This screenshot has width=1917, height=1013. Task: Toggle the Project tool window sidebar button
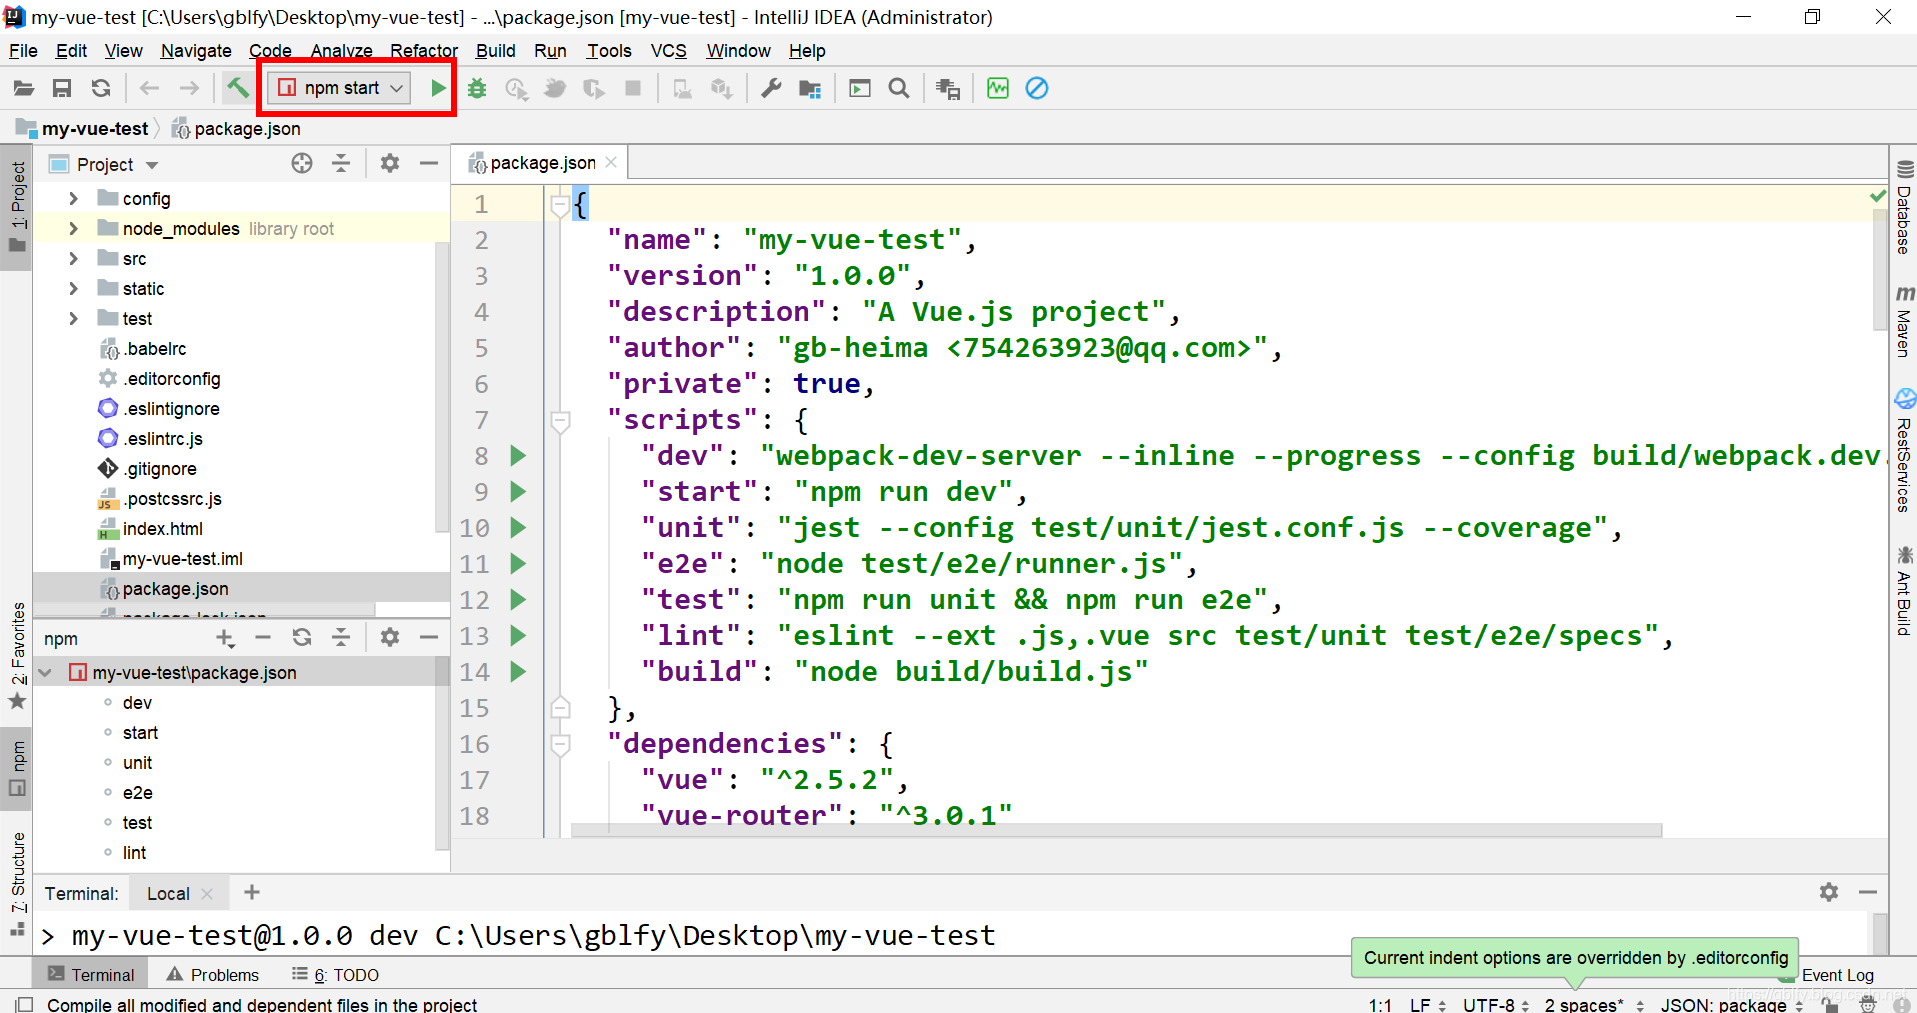point(17,206)
